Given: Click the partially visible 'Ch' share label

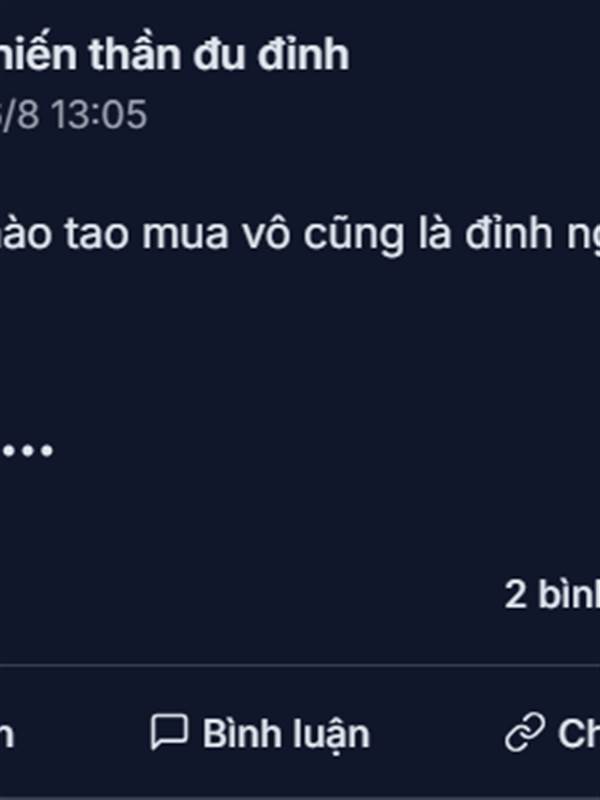Looking at the screenshot, I should point(579,733).
